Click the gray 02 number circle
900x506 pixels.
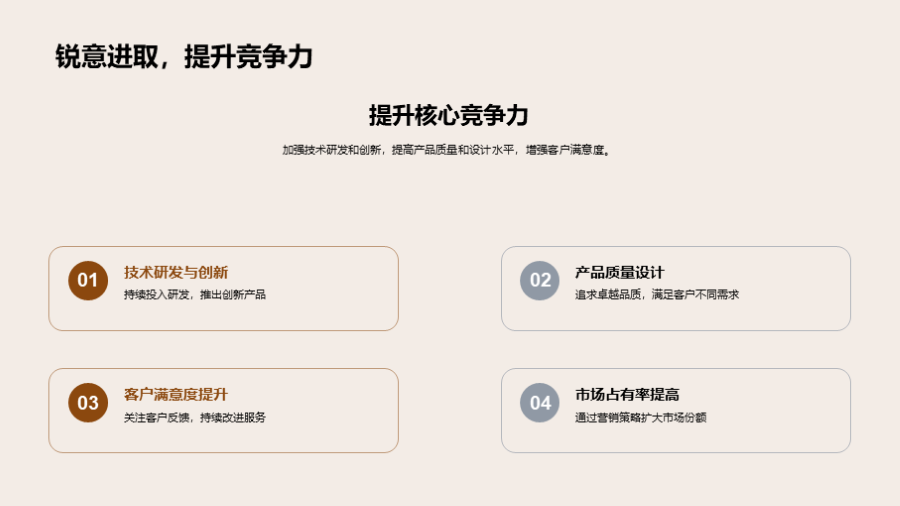click(x=540, y=280)
